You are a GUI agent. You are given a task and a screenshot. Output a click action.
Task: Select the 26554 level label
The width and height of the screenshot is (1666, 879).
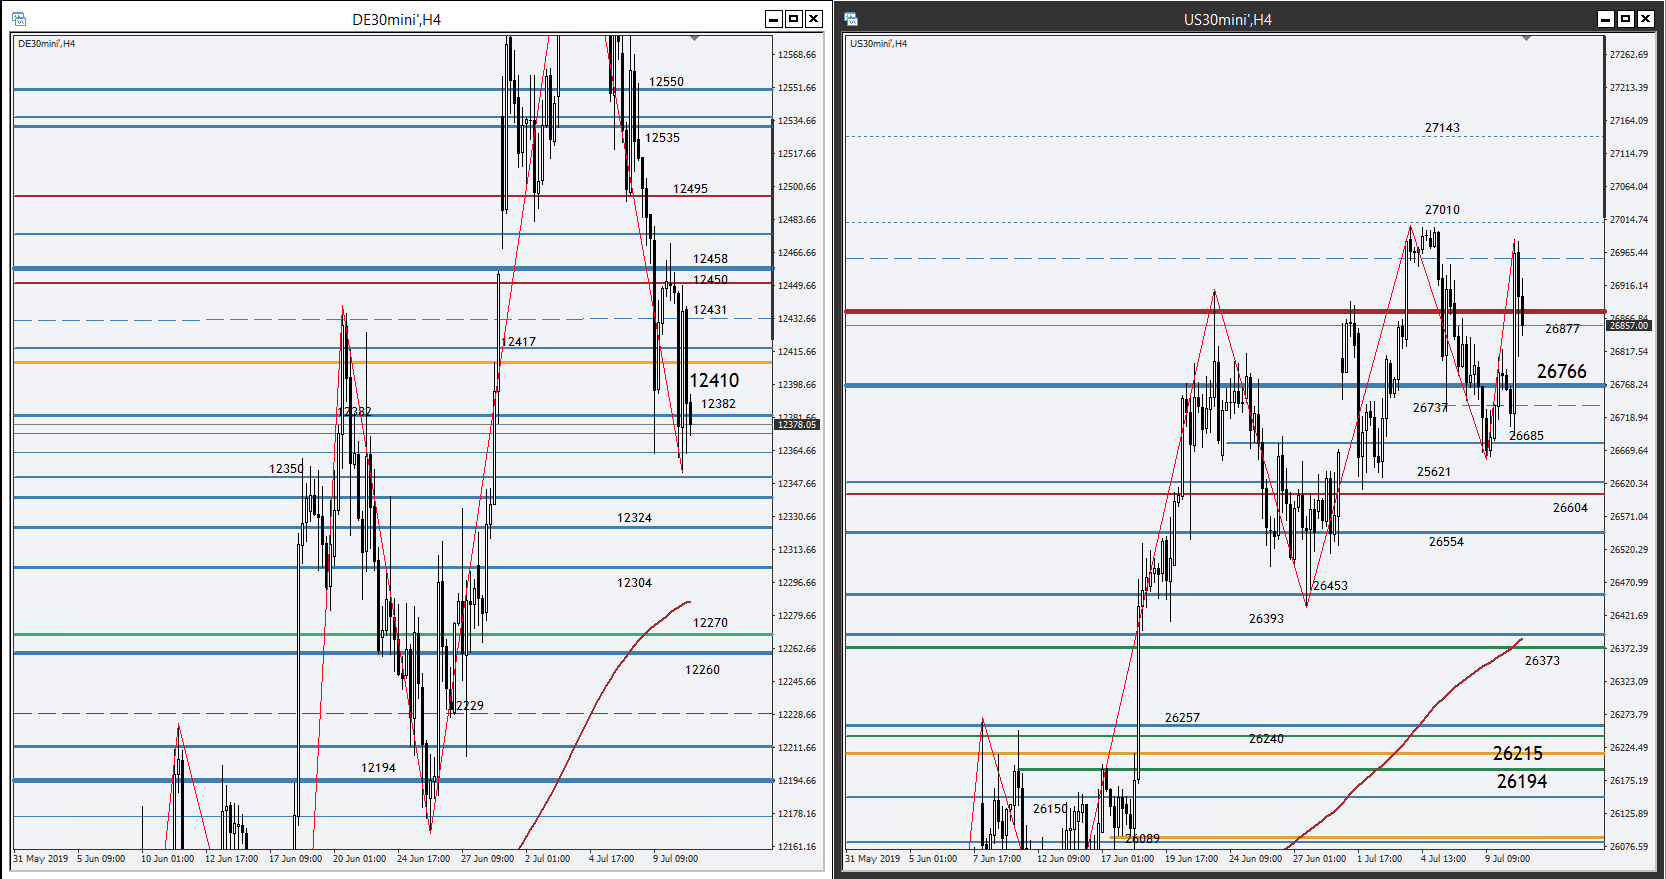pos(1446,542)
